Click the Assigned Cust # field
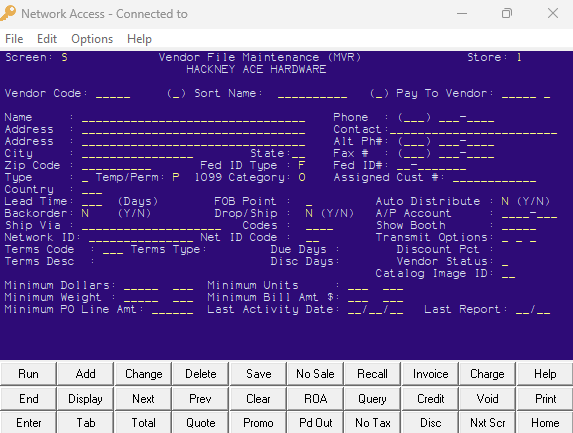 pos(494,178)
